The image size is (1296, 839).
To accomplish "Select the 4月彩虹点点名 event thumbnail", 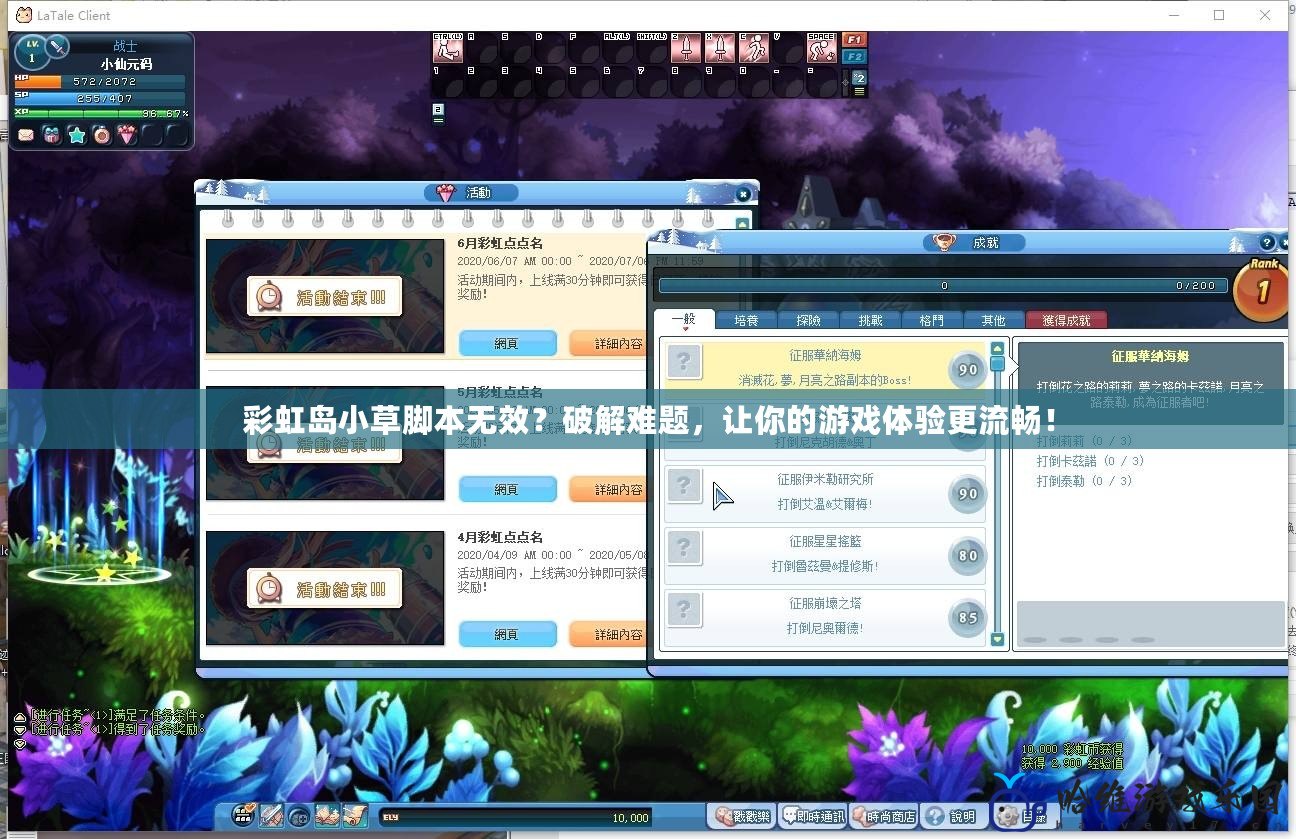I will (x=325, y=588).
